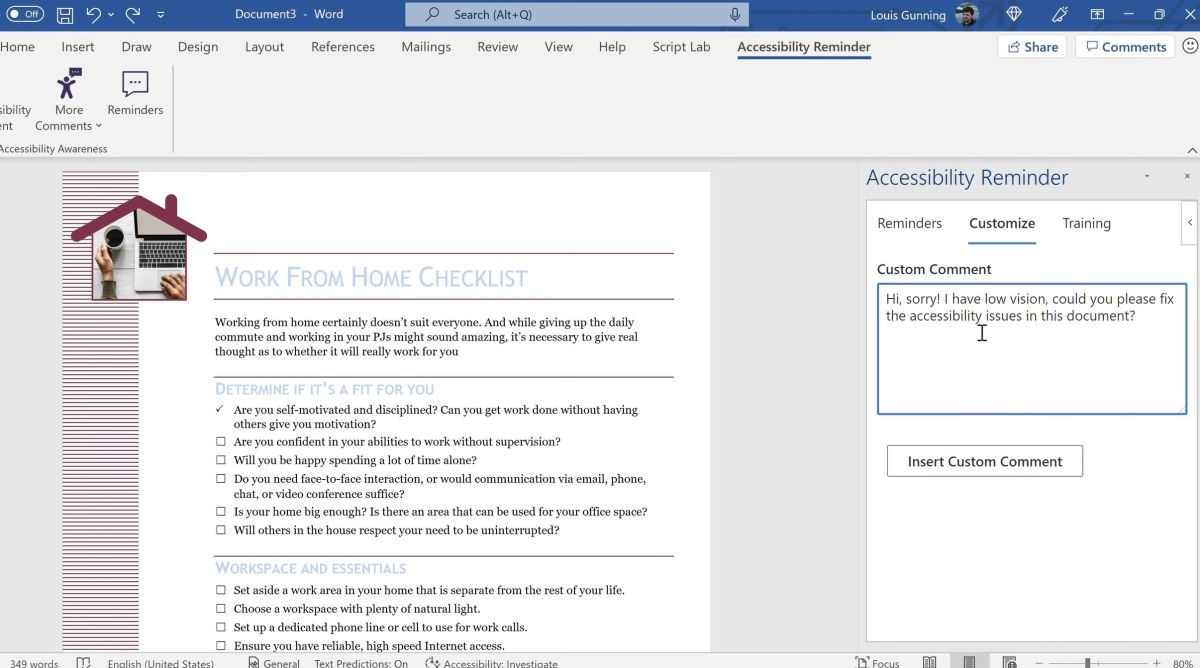Click the pen Coming Soon icon
This screenshot has height=668, width=1200.
1061,15
